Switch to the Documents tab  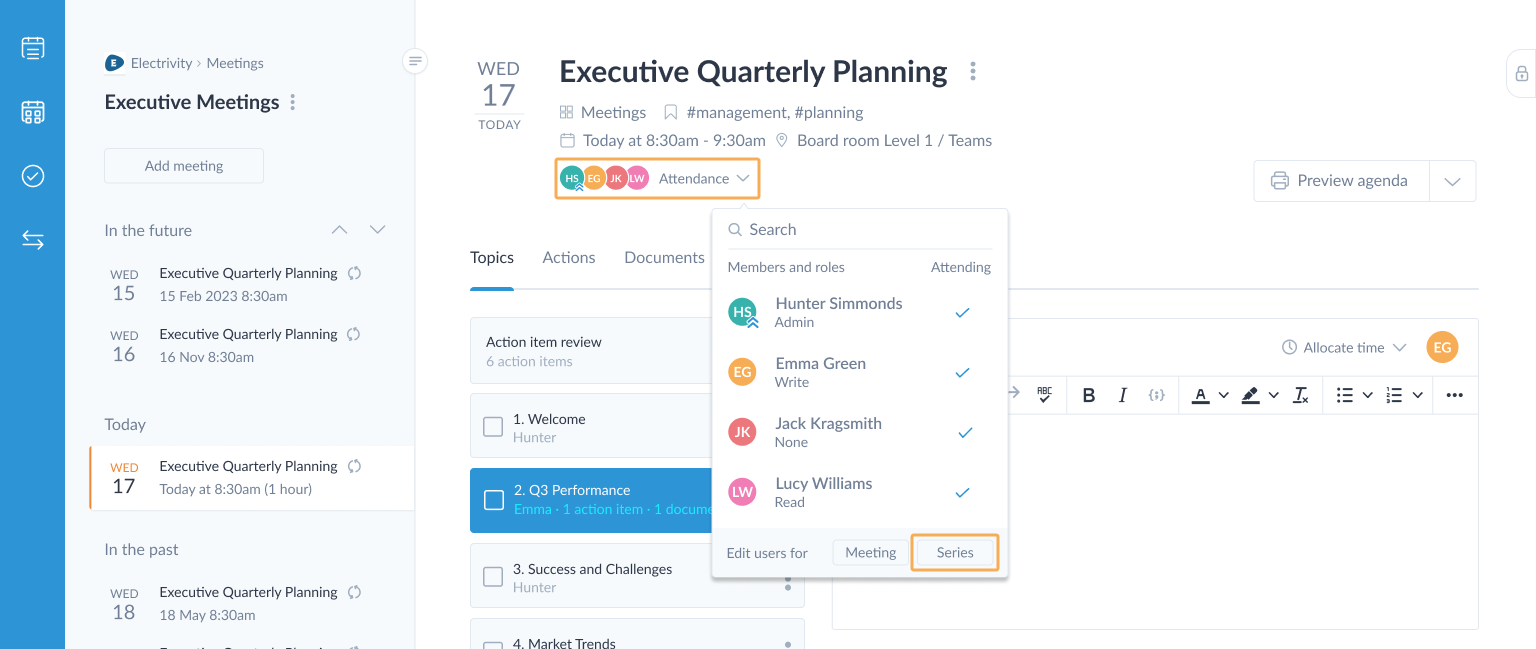664,257
